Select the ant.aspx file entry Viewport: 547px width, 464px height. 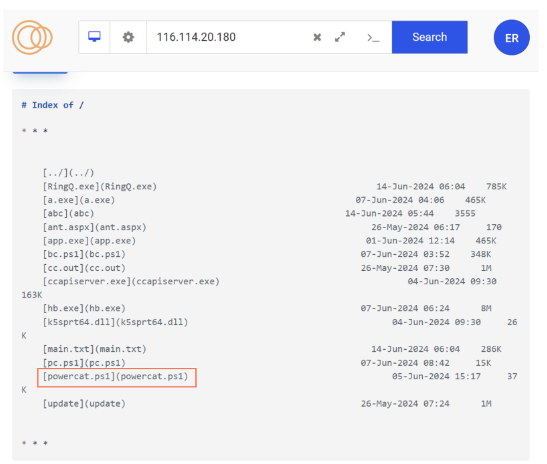[x=95, y=227]
